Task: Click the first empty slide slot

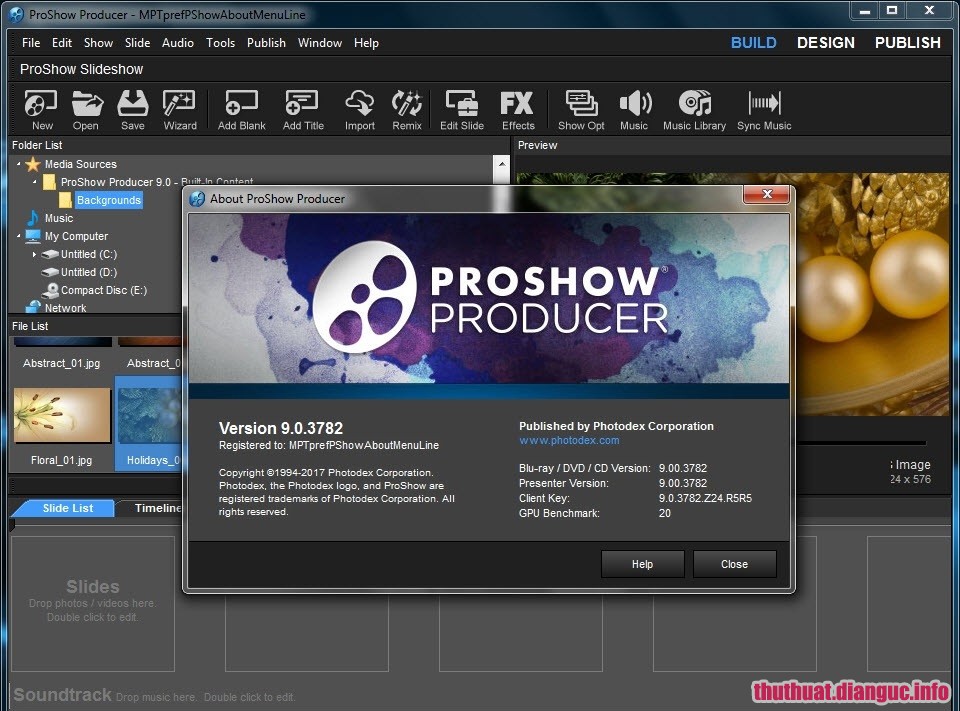Action: click(x=93, y=604)
